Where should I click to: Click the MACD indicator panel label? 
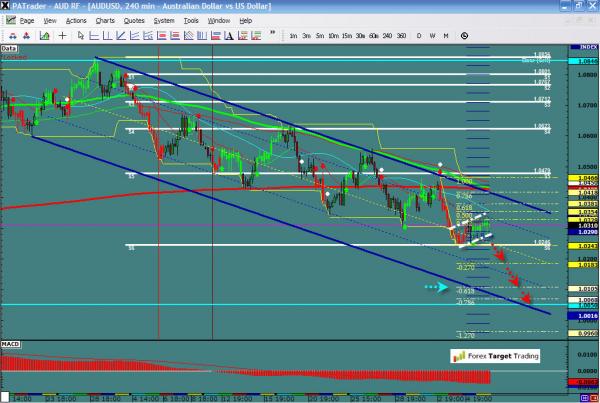(10, 346)
